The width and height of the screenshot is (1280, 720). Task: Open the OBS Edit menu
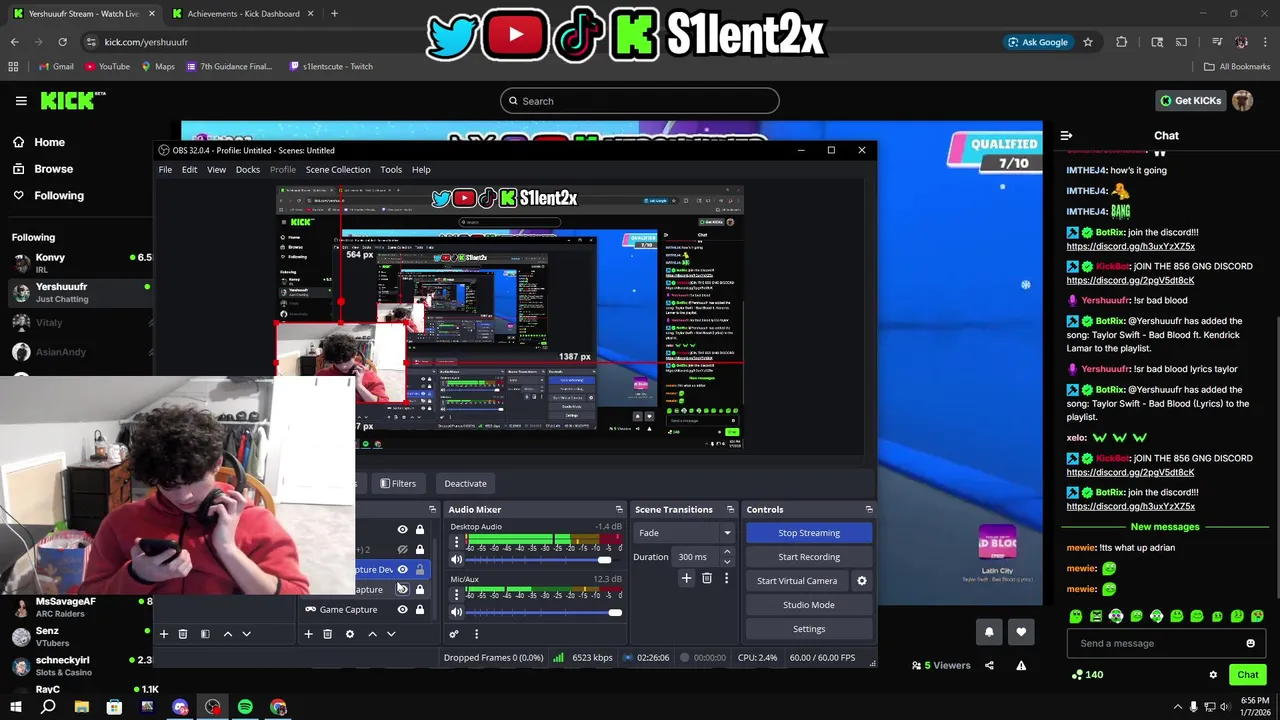coord(189,170)
